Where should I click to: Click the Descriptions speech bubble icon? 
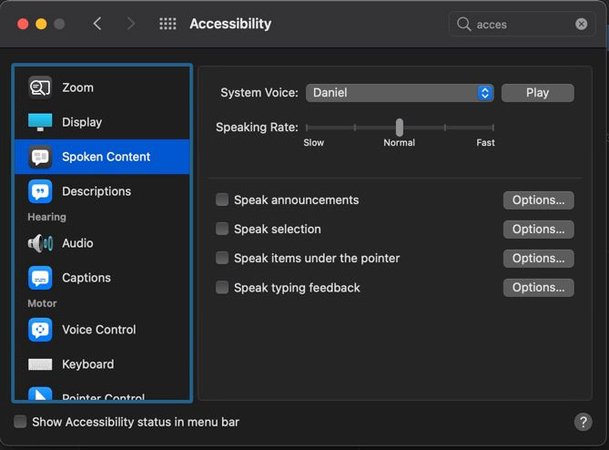click(x=40, y=191)
